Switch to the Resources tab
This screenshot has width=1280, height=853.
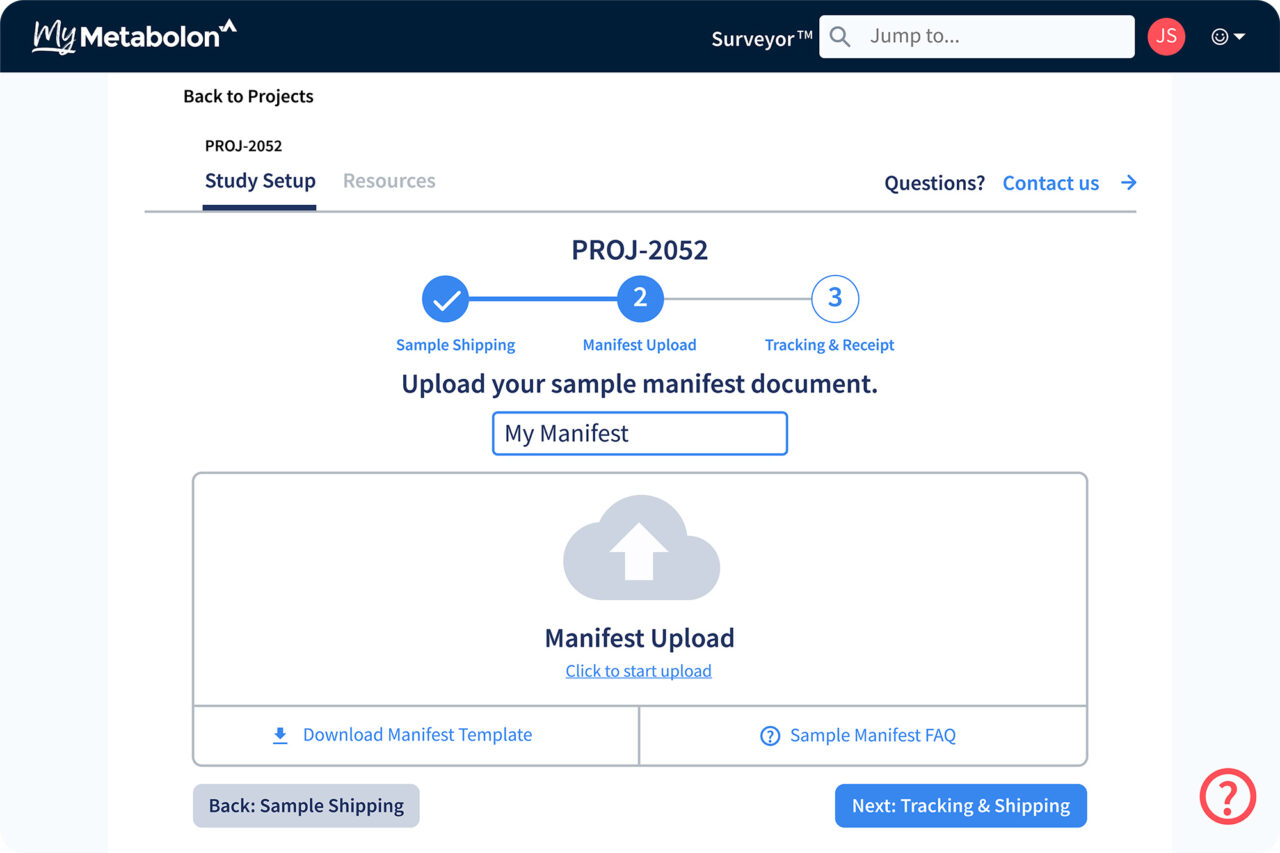[389, 181]
